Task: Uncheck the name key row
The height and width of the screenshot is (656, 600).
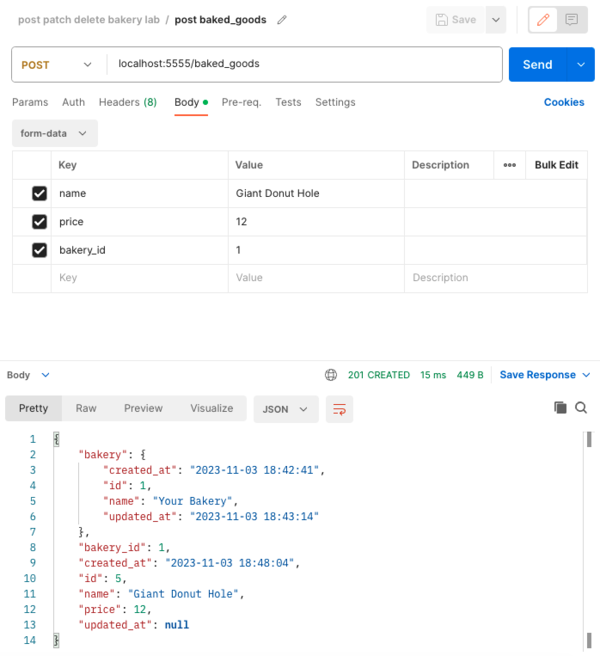Action: (x=39, y=193)
